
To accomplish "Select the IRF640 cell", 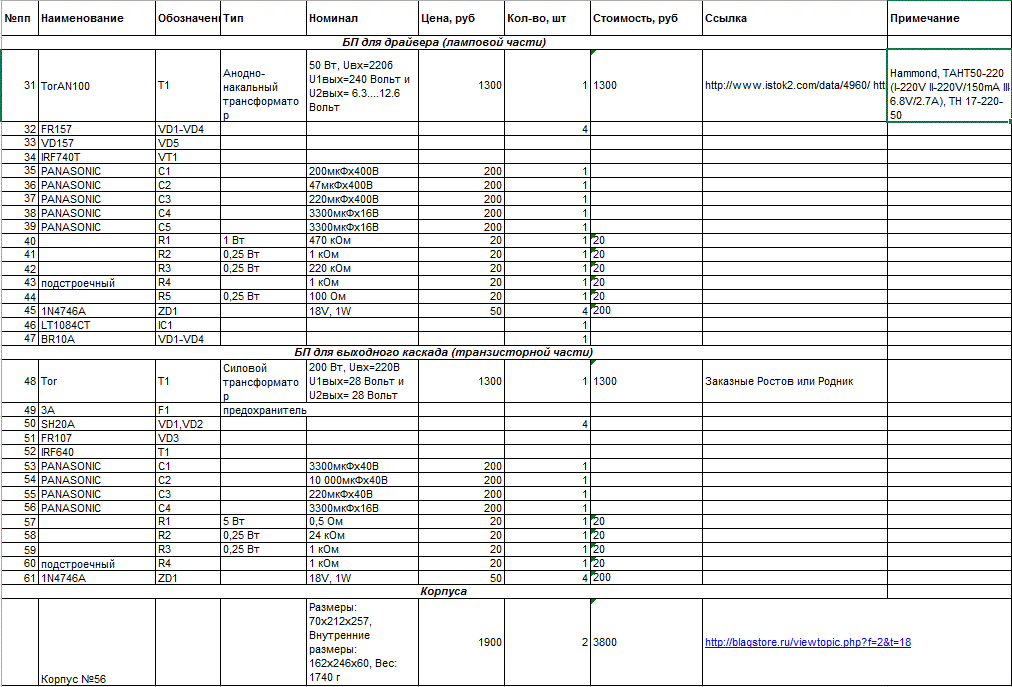I will (x=97, y=452).
